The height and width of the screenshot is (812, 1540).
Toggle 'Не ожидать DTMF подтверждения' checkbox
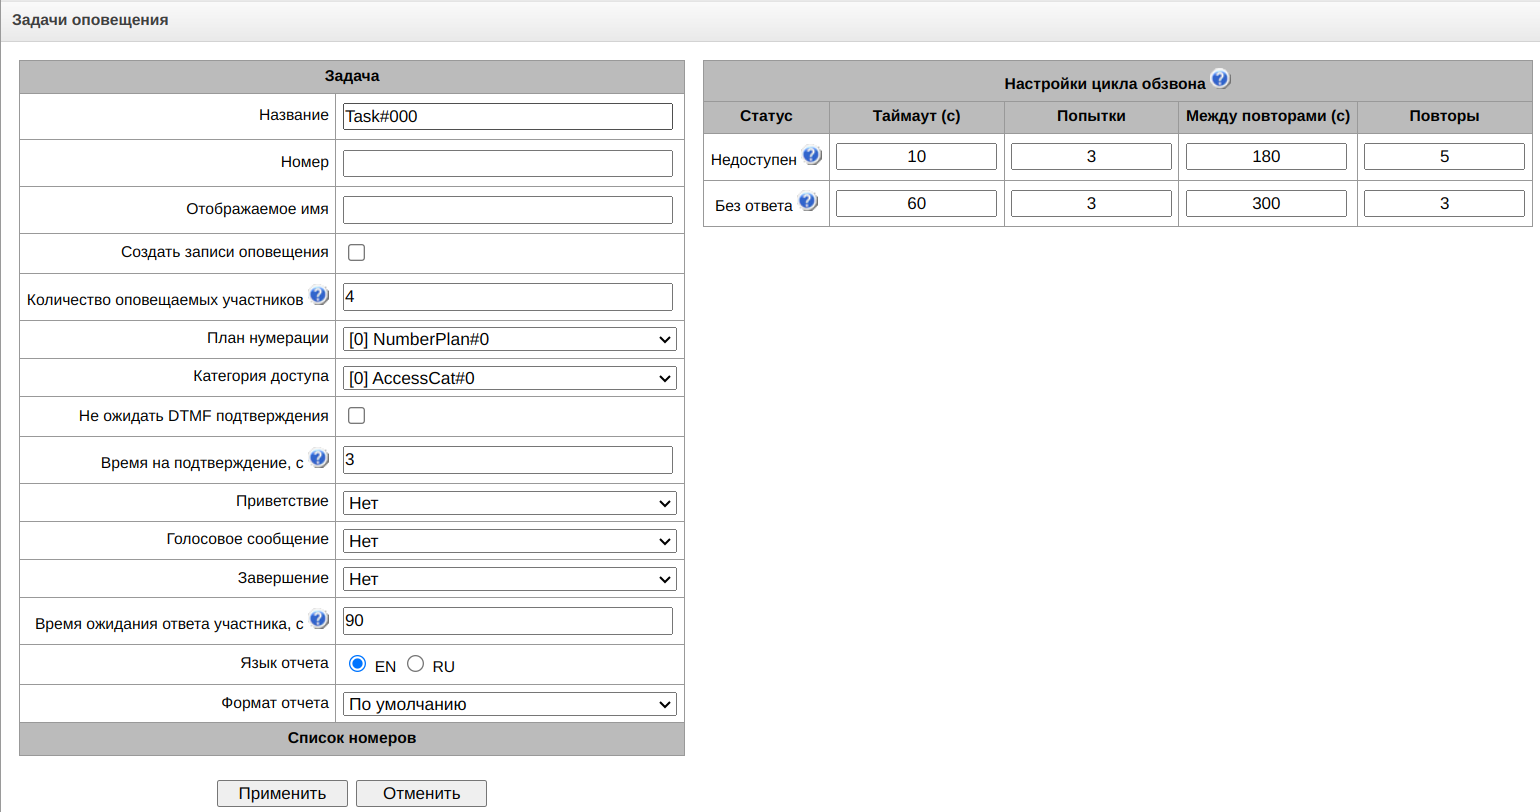(x=356, y=415)
